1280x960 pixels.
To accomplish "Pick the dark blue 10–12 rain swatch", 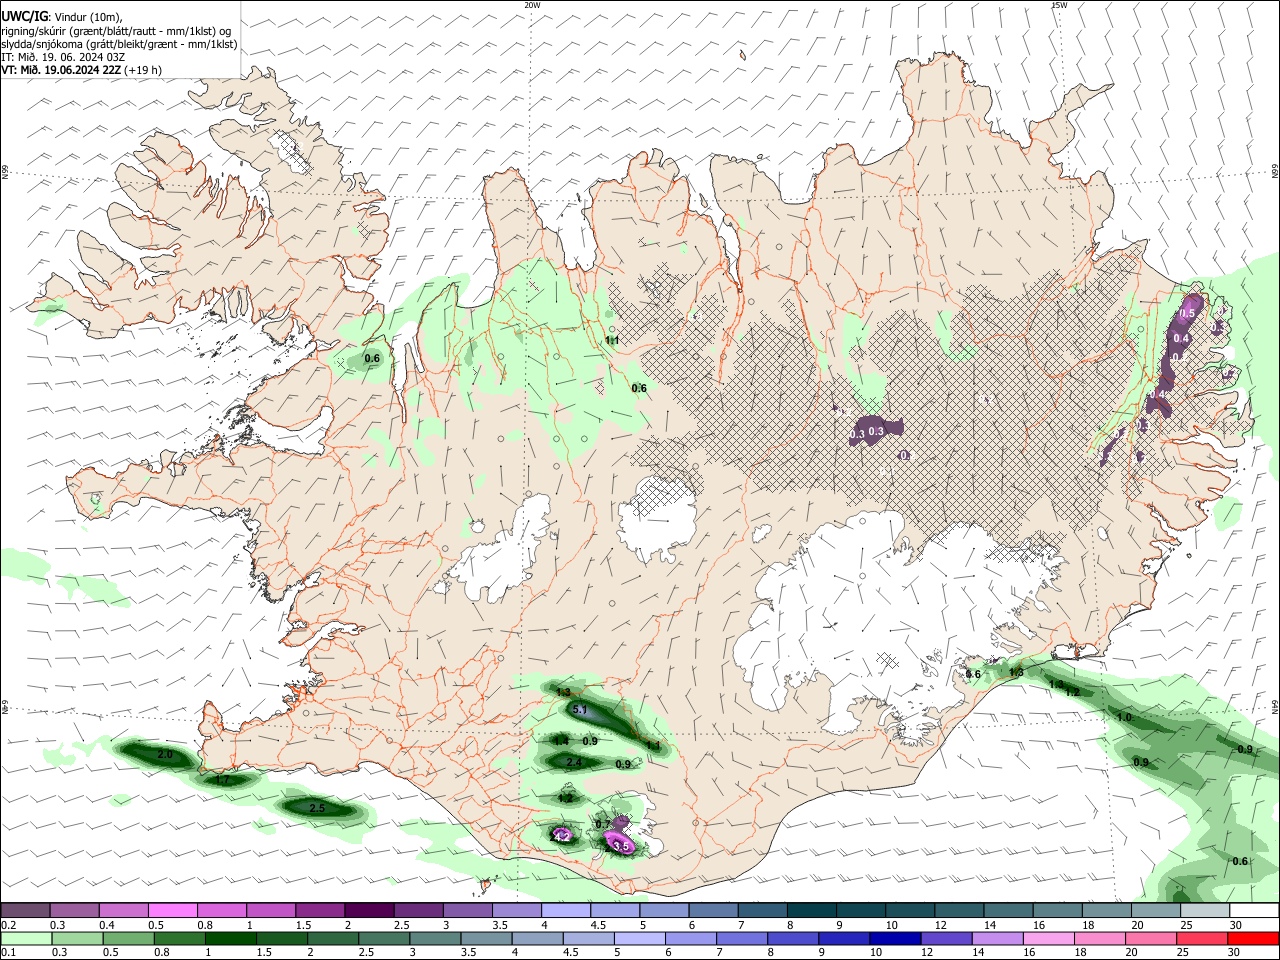I will (896, 939).
